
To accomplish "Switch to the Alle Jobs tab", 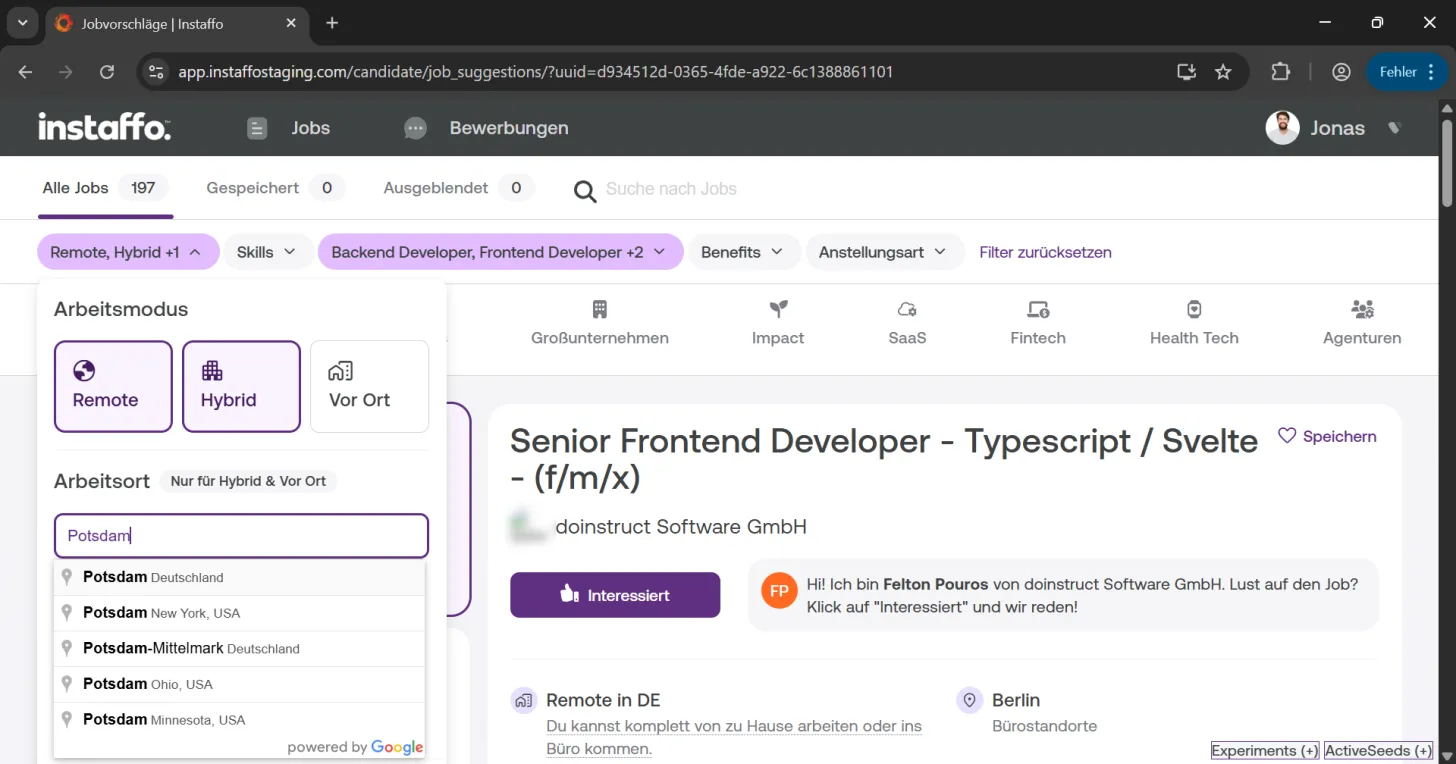I will [105, 188].
